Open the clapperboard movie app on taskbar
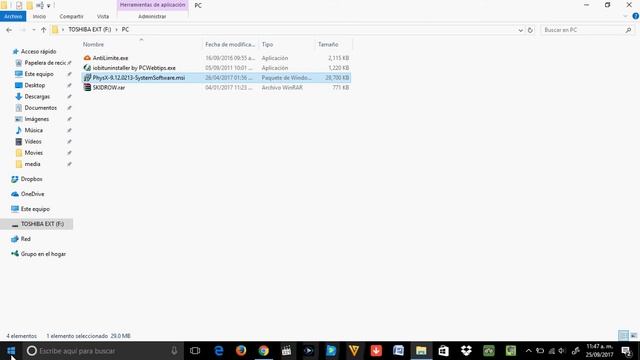The image size is (640, 360). [286, 351]
